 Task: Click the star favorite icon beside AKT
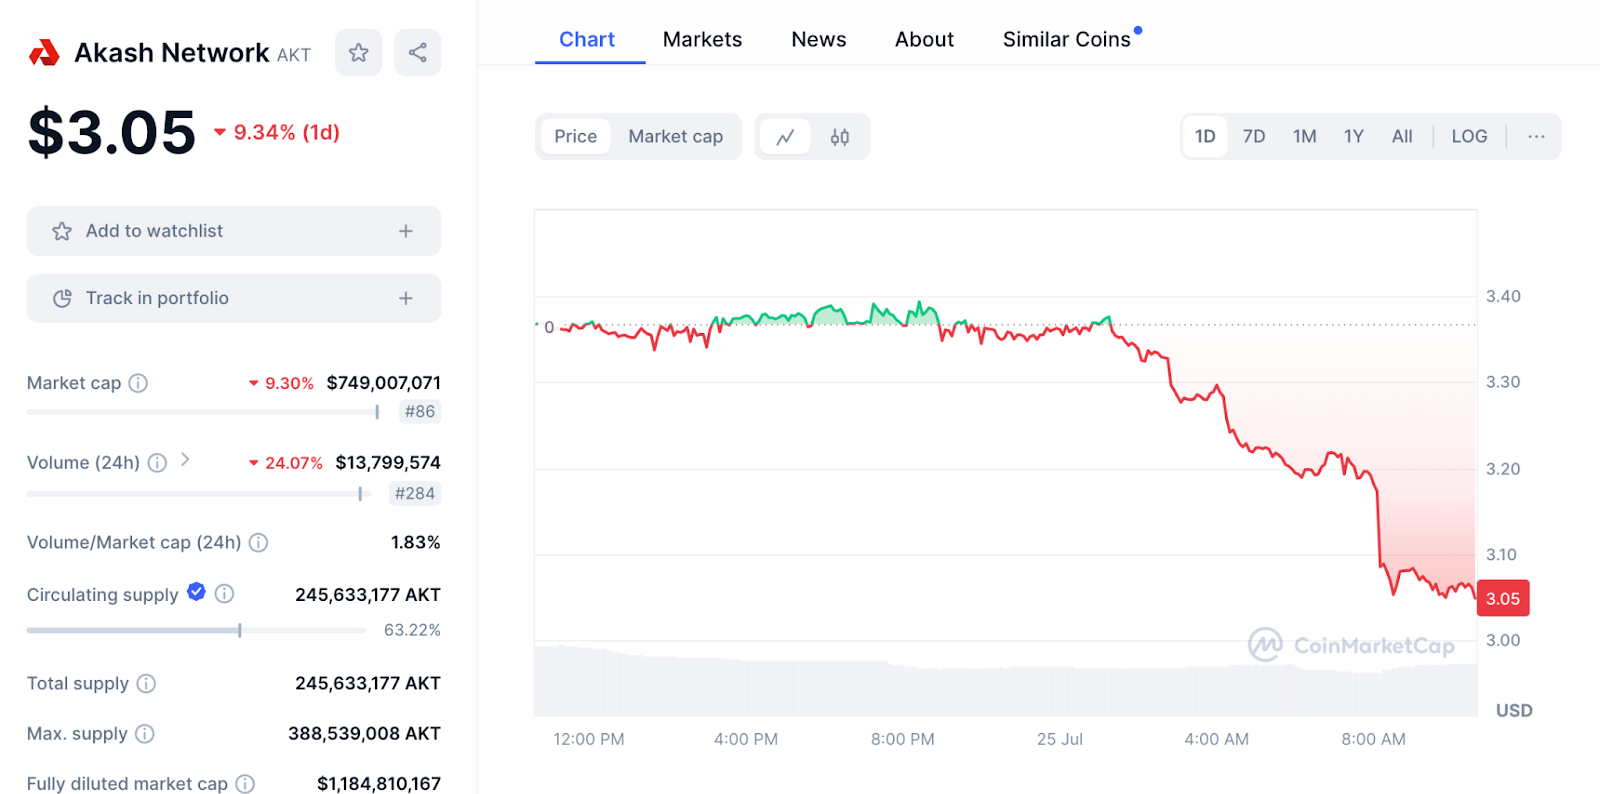(358, 53)
